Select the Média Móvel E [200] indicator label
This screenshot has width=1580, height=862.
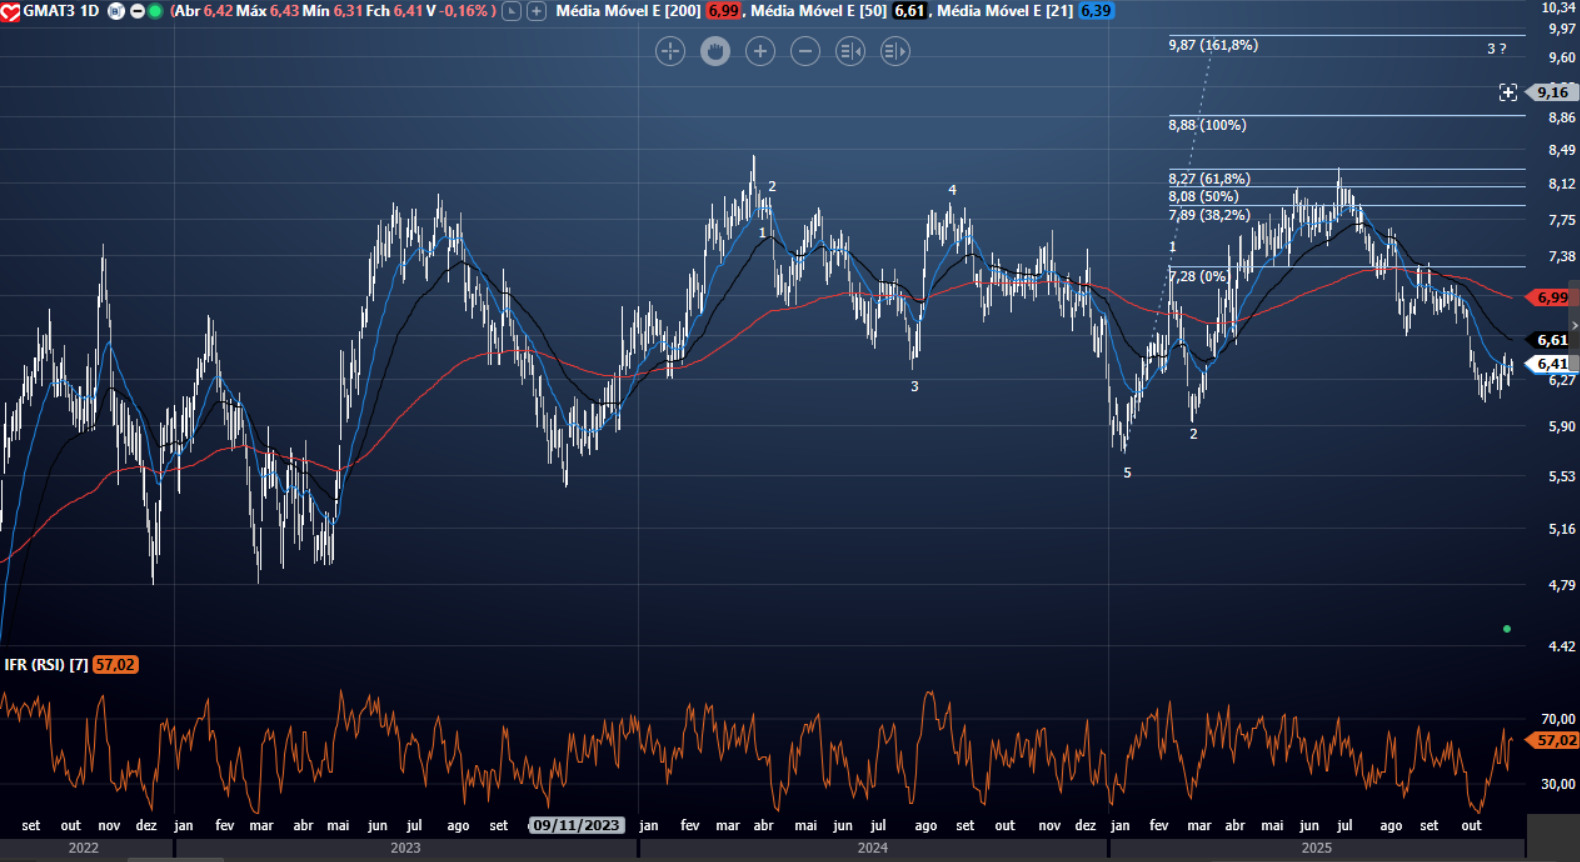628,11
